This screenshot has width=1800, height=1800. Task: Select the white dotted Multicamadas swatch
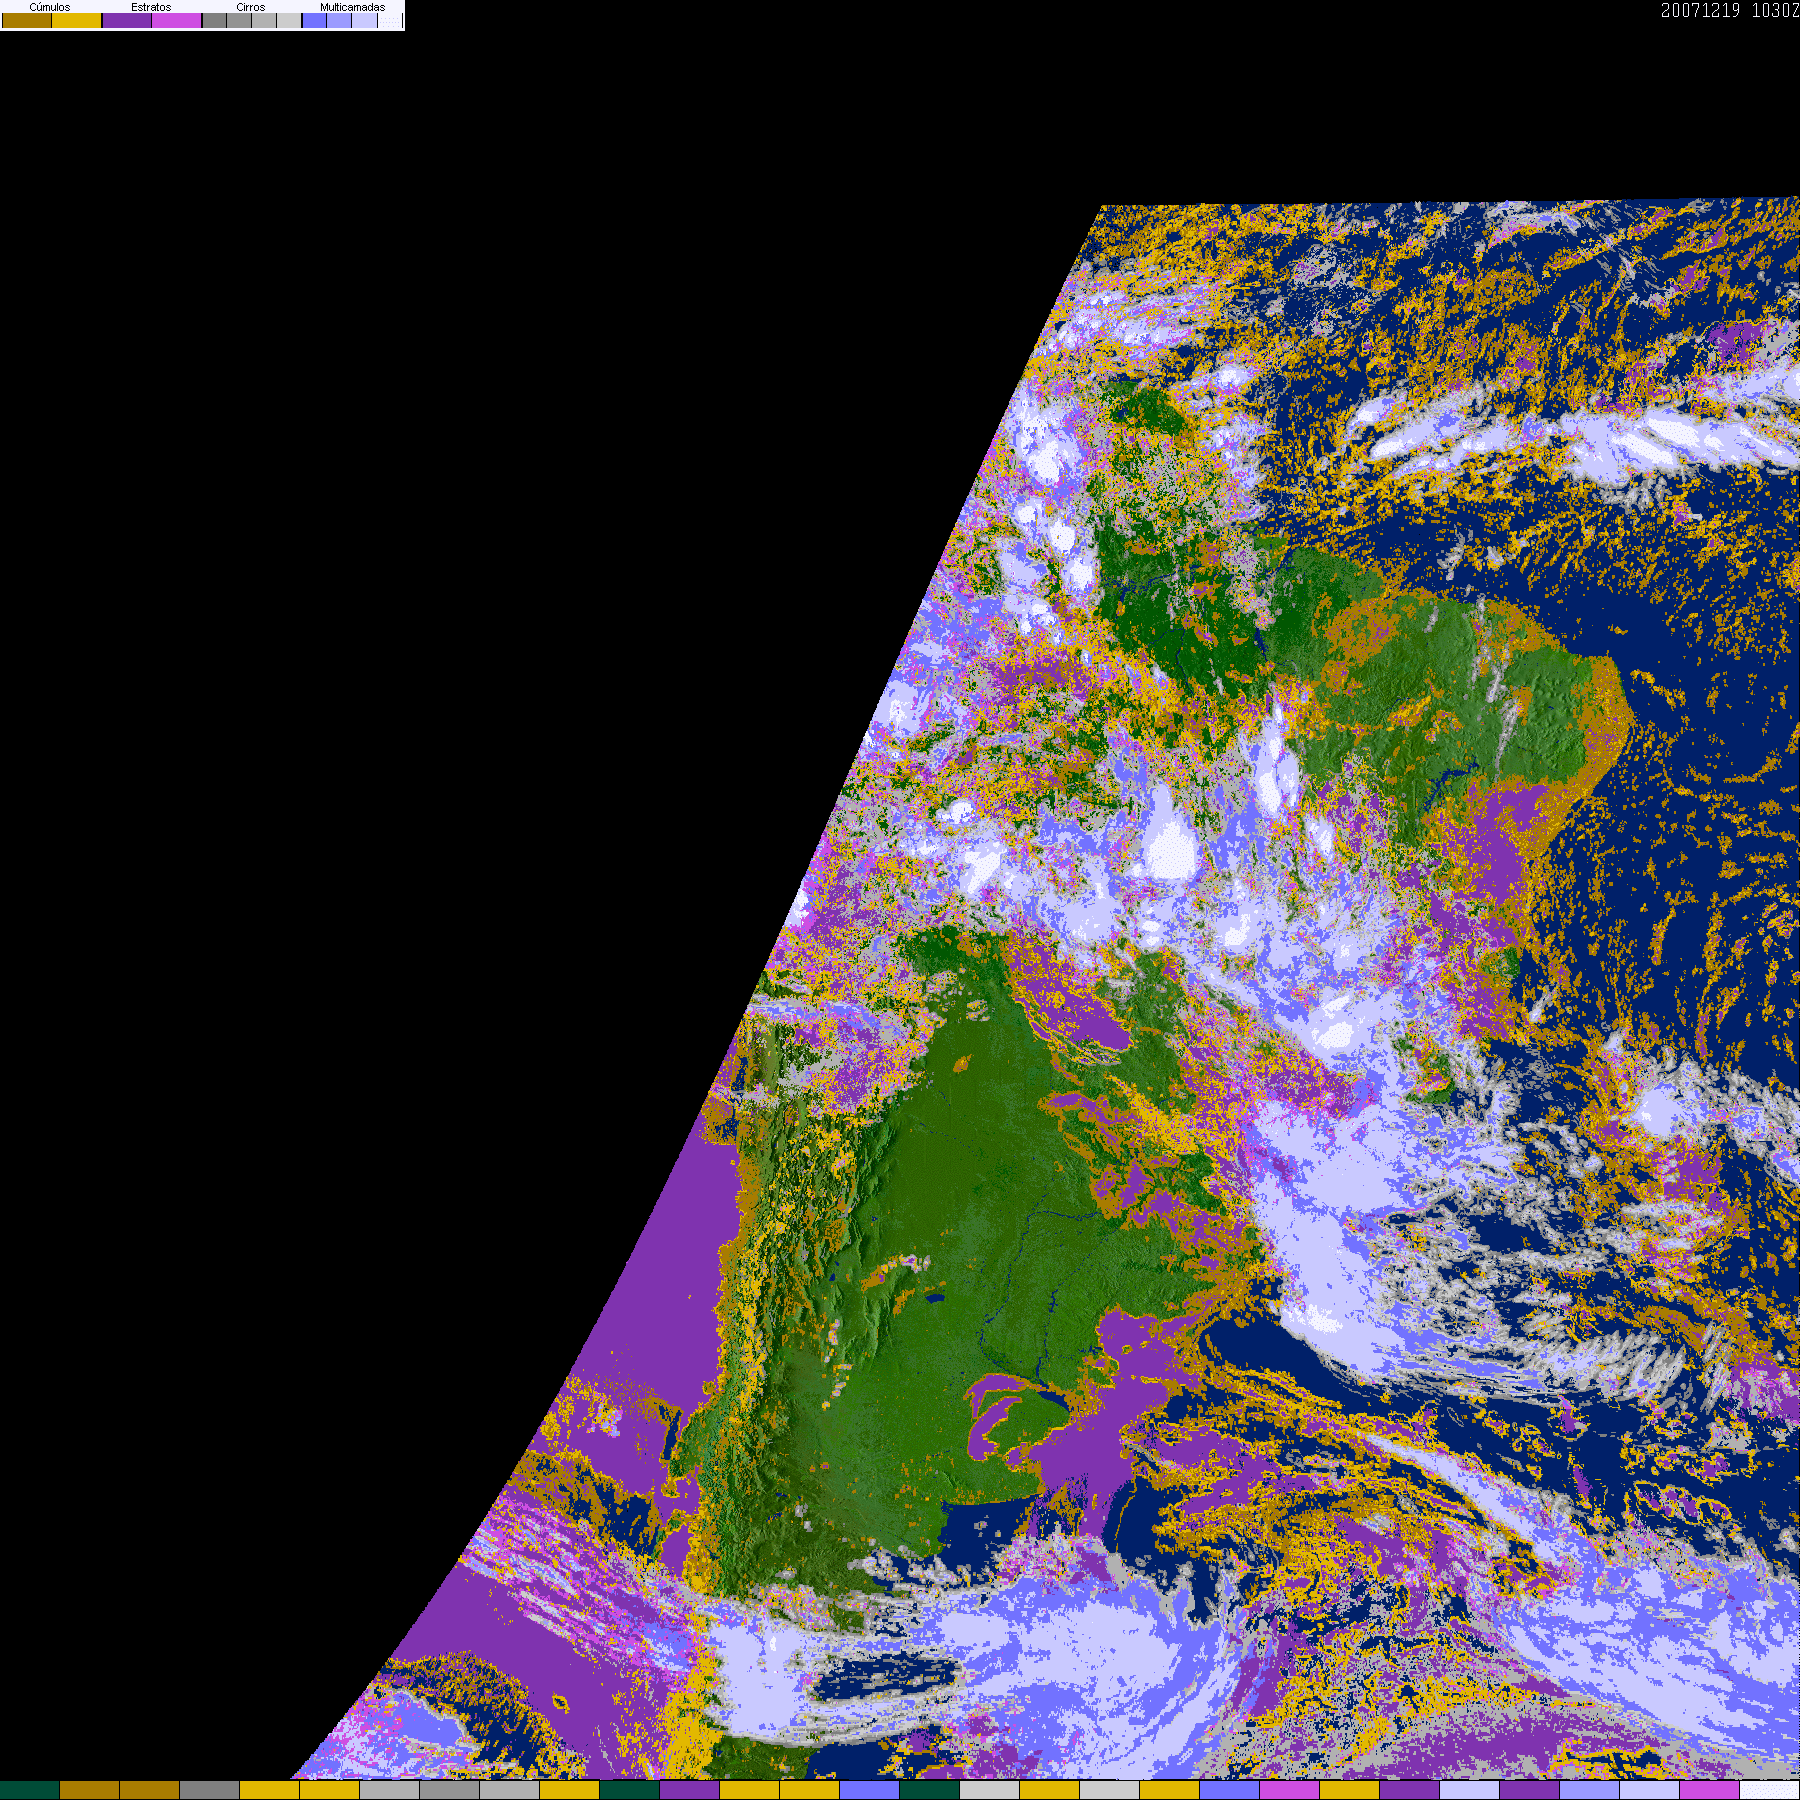click(x=390, y=20)
